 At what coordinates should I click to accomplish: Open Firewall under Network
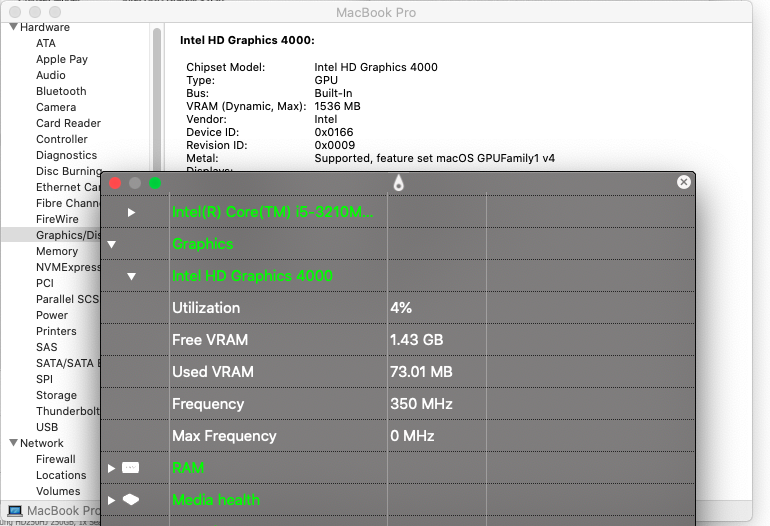click(56, 459)
